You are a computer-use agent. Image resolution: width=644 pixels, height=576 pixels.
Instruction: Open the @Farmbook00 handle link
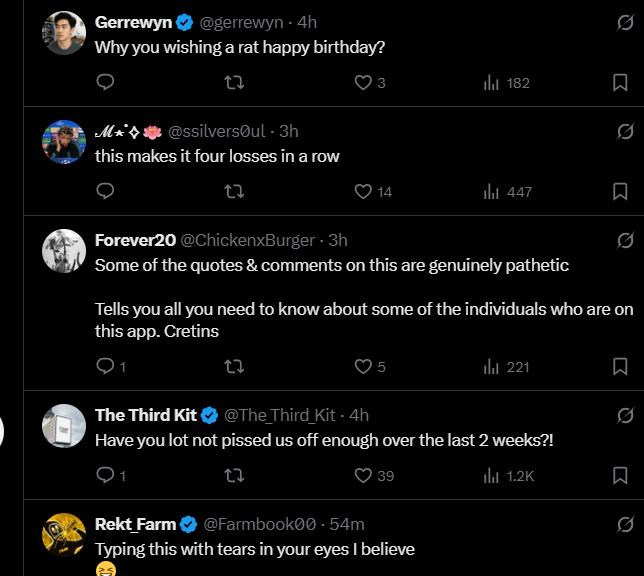(260, 524)
